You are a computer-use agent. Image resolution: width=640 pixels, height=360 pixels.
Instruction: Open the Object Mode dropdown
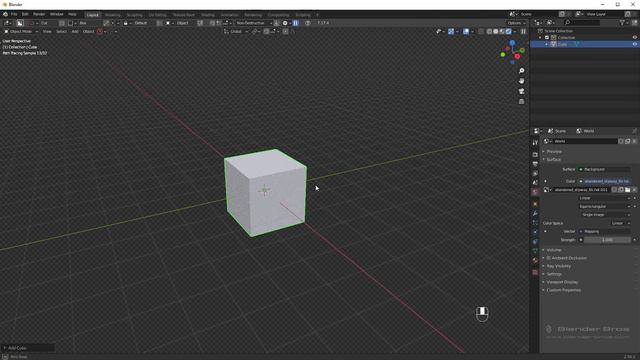[20, 31]
